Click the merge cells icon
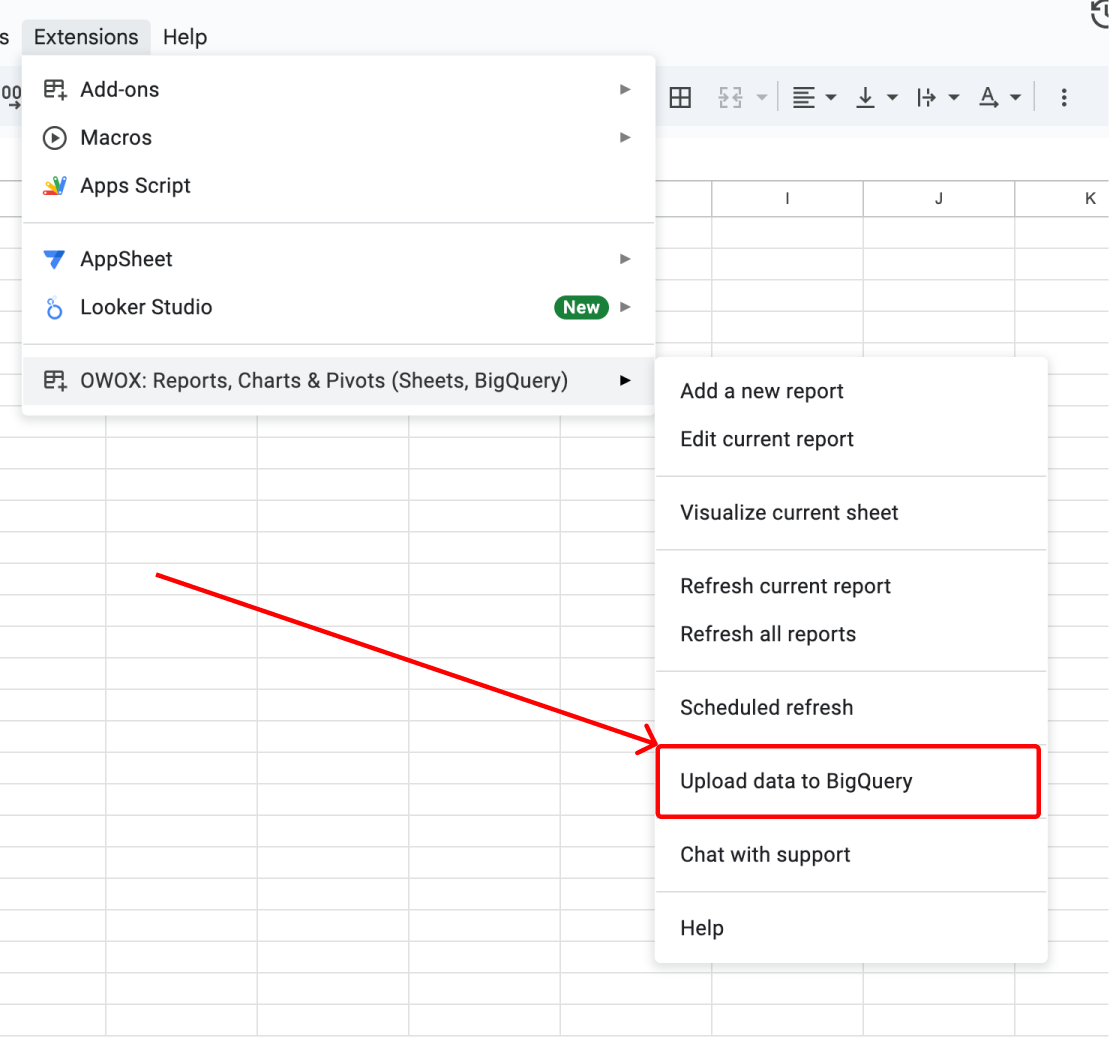This screenshot has height=1037, width=1109. click(730, 97)
